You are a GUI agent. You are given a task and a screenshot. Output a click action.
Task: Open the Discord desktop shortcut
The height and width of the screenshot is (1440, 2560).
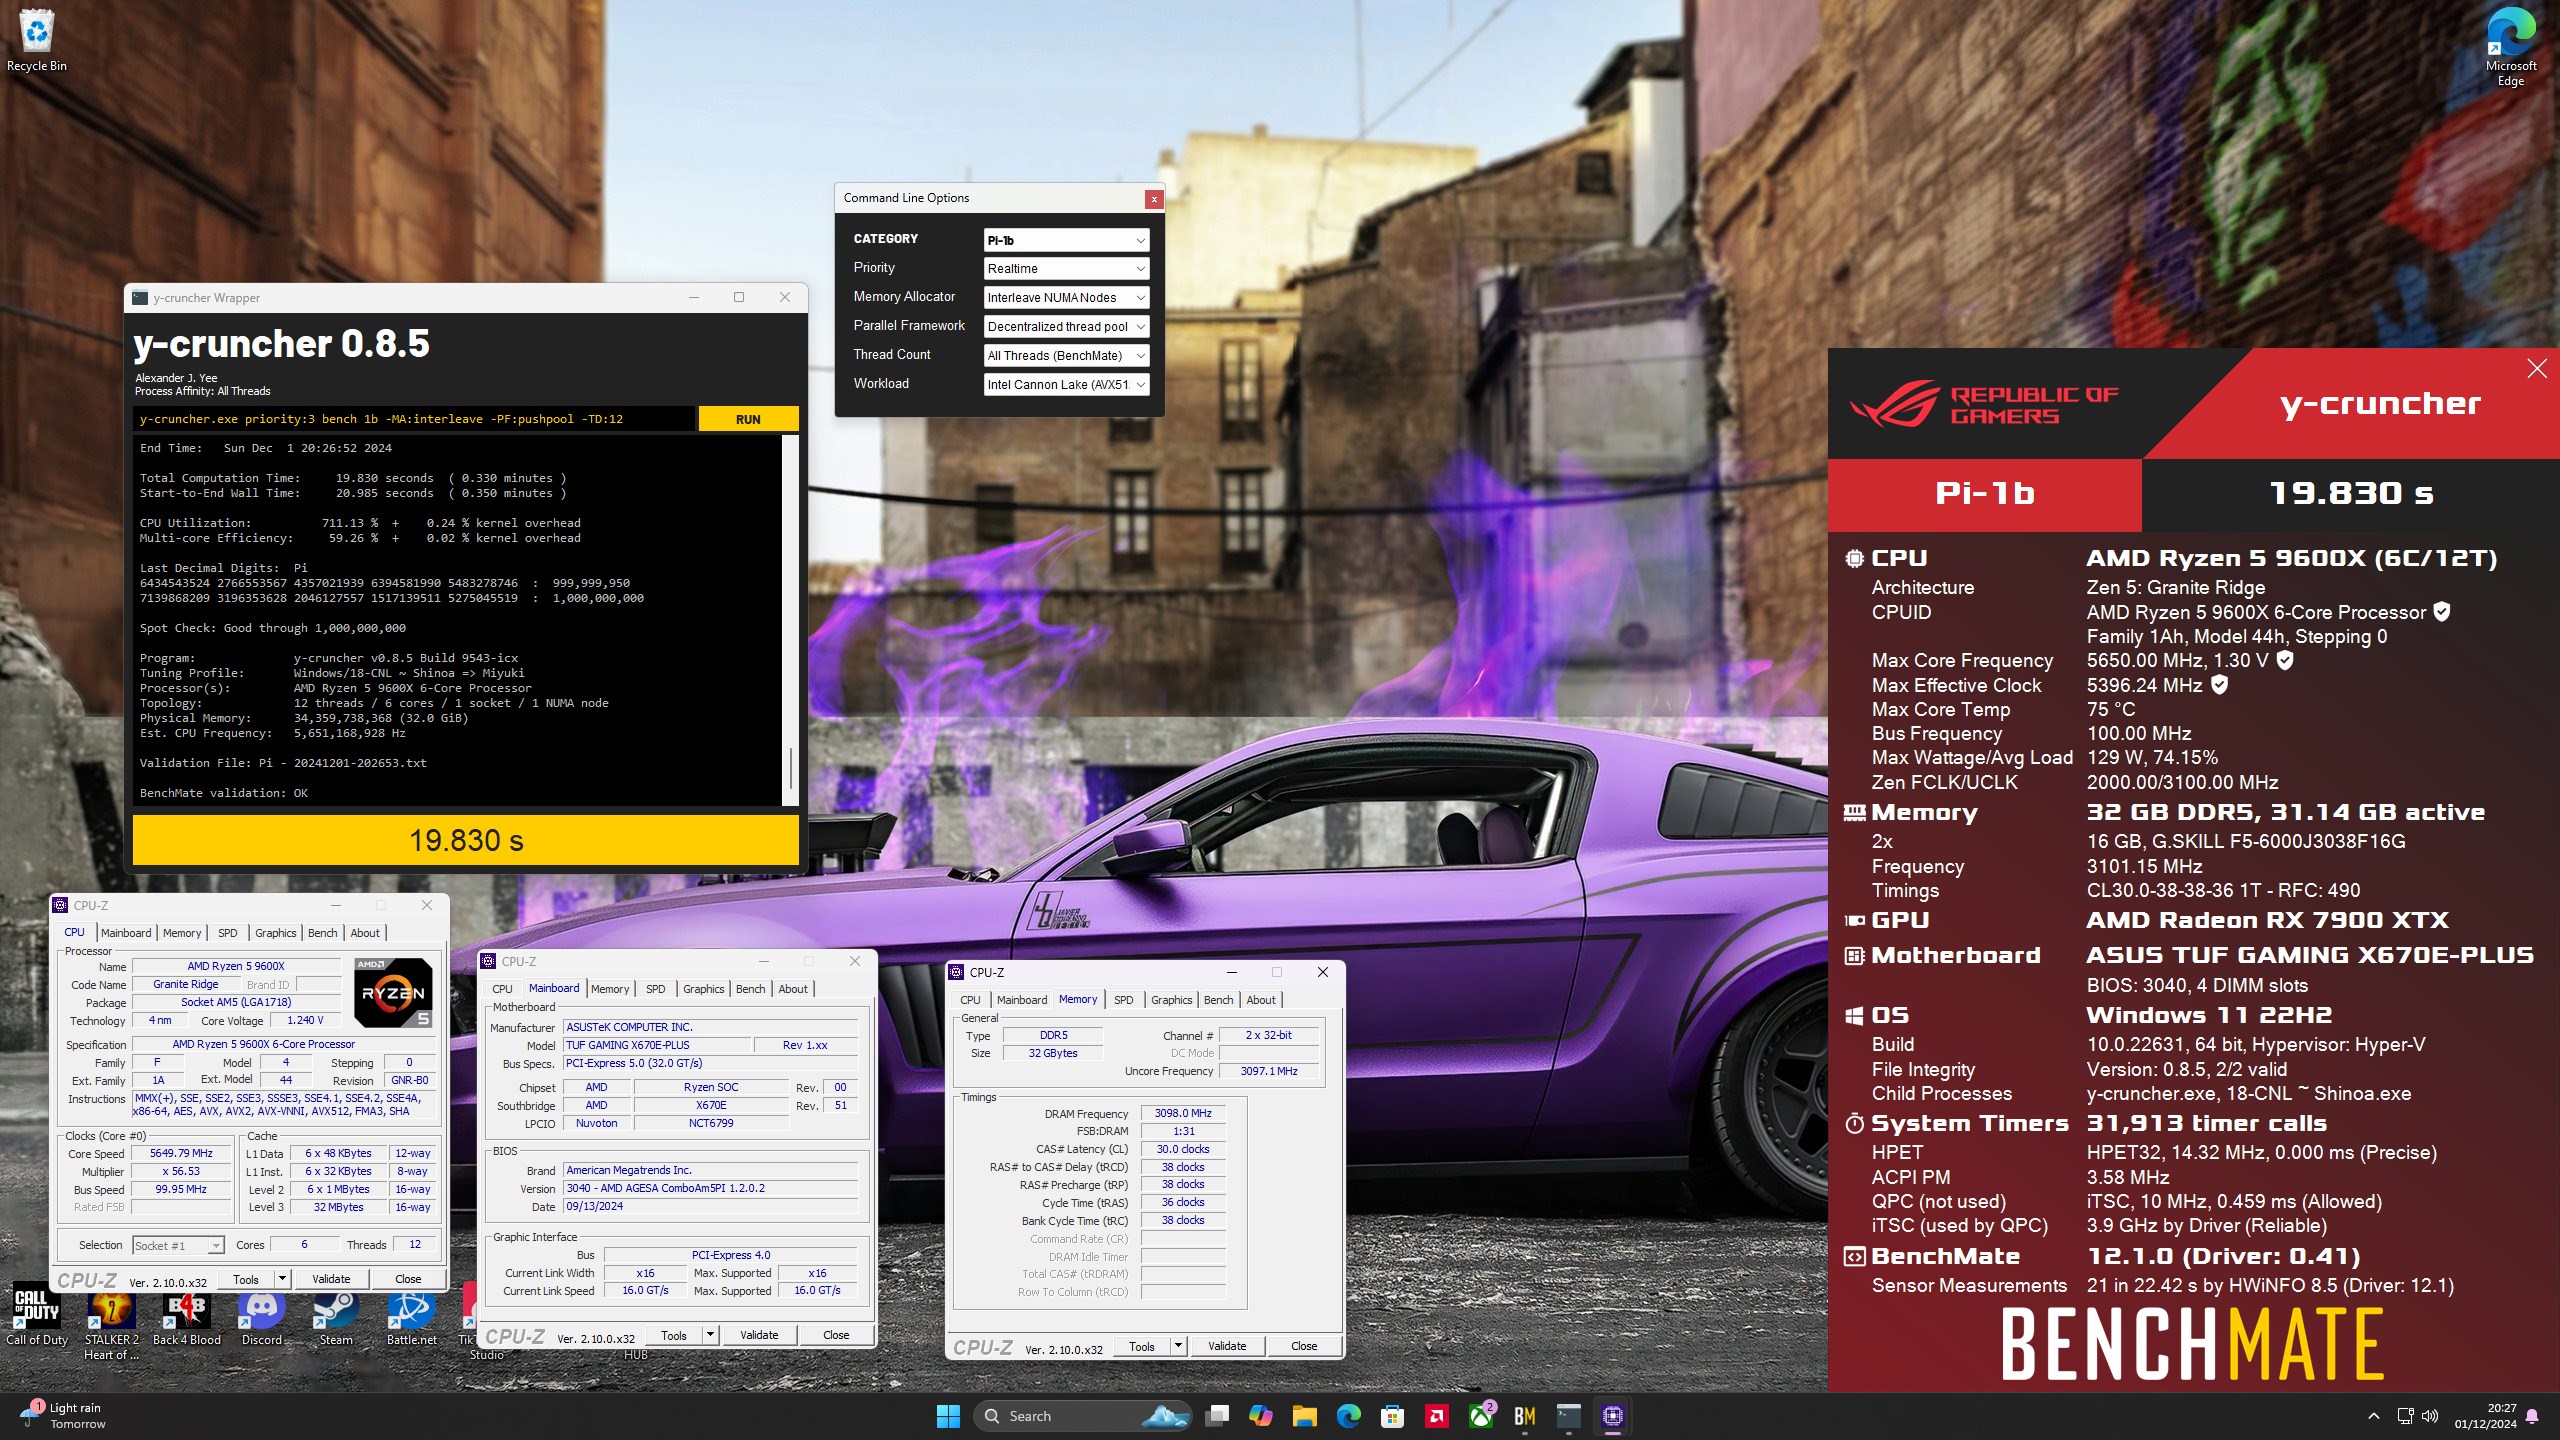262,1316
